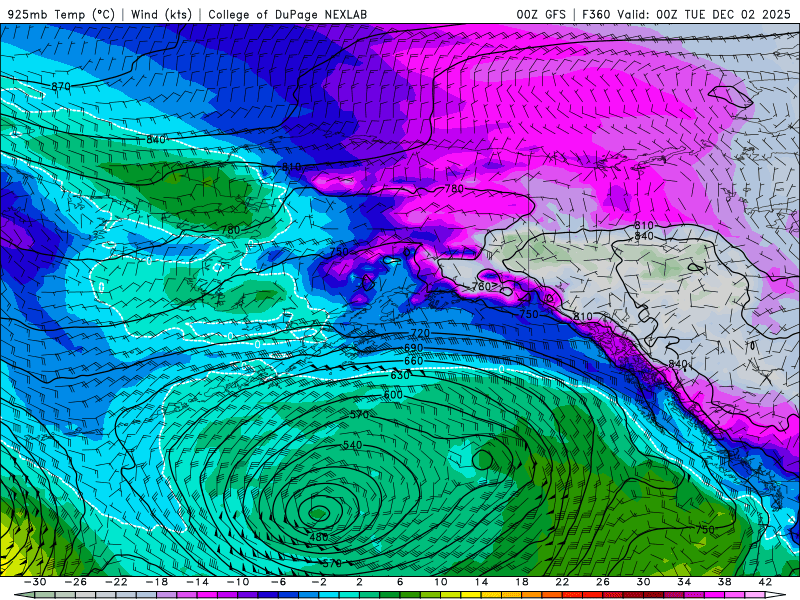The height and width of the screenshot is (600, 800).
Task: Select the 22 colorbar tick label
Action: pos(562,582)
